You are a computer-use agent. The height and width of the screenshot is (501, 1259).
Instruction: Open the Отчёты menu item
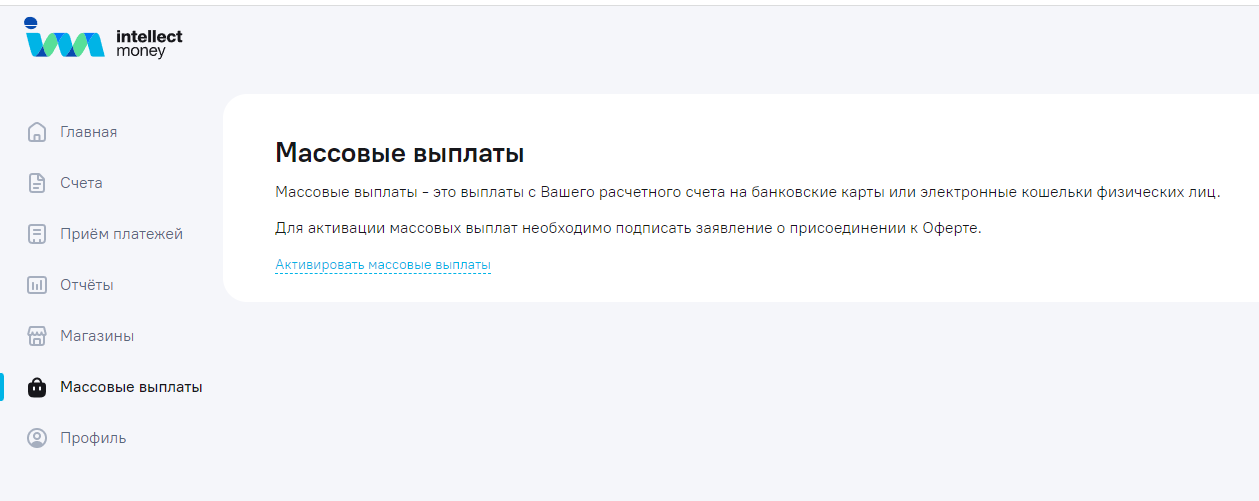click(86, 285)
